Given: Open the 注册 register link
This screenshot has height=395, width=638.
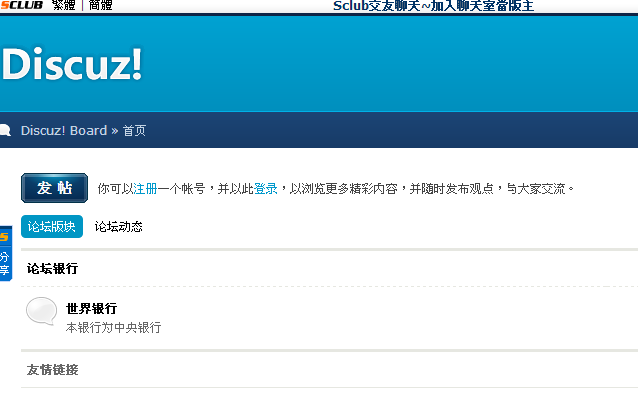Looking at the screenshot, I should click(x=145, y=189).
